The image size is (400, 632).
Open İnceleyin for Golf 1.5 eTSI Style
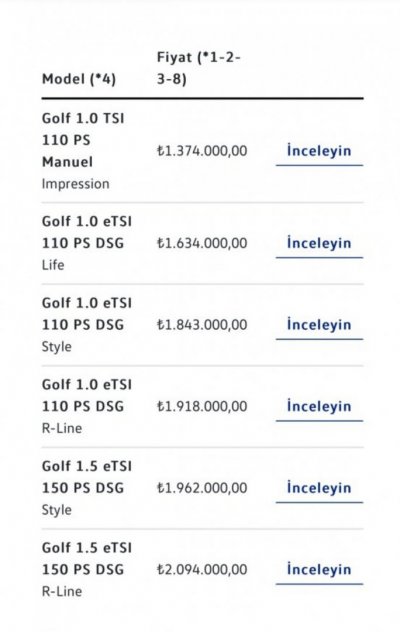coord(319,488)
